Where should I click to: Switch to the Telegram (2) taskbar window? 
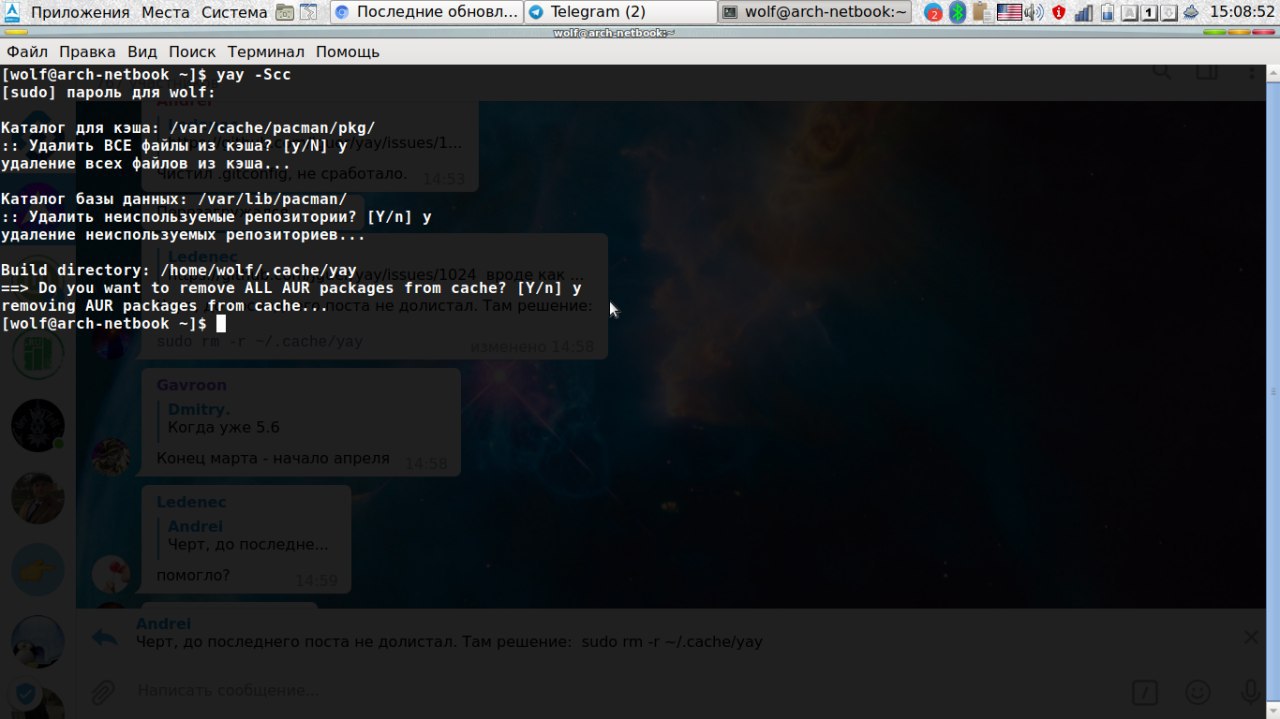click(x=620, y=12)
